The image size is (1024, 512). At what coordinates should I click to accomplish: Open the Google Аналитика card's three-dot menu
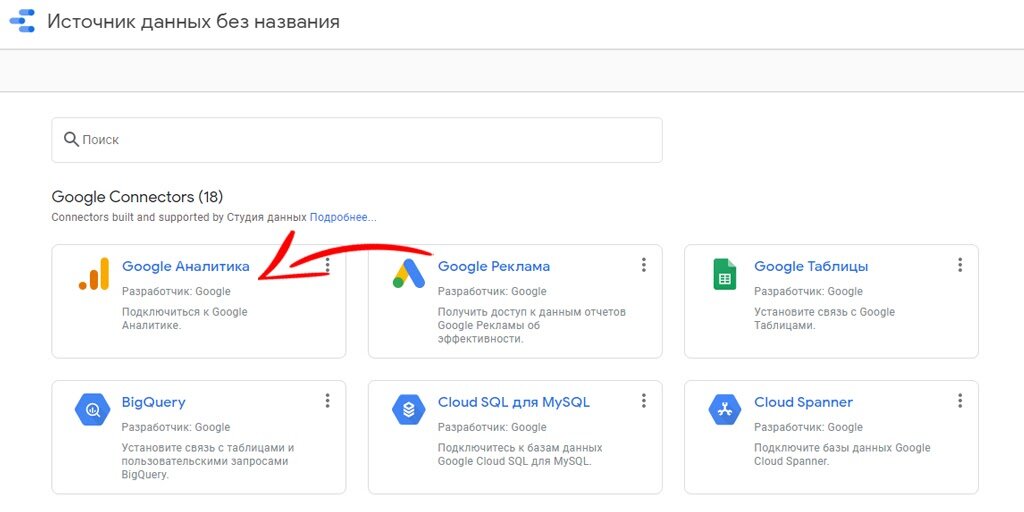[328, 264]
